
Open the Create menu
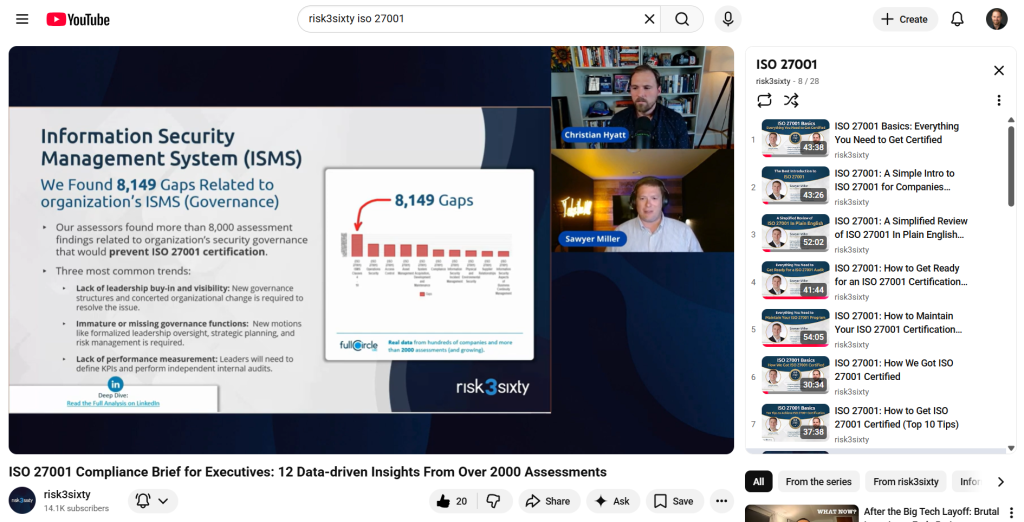point(904,19)
